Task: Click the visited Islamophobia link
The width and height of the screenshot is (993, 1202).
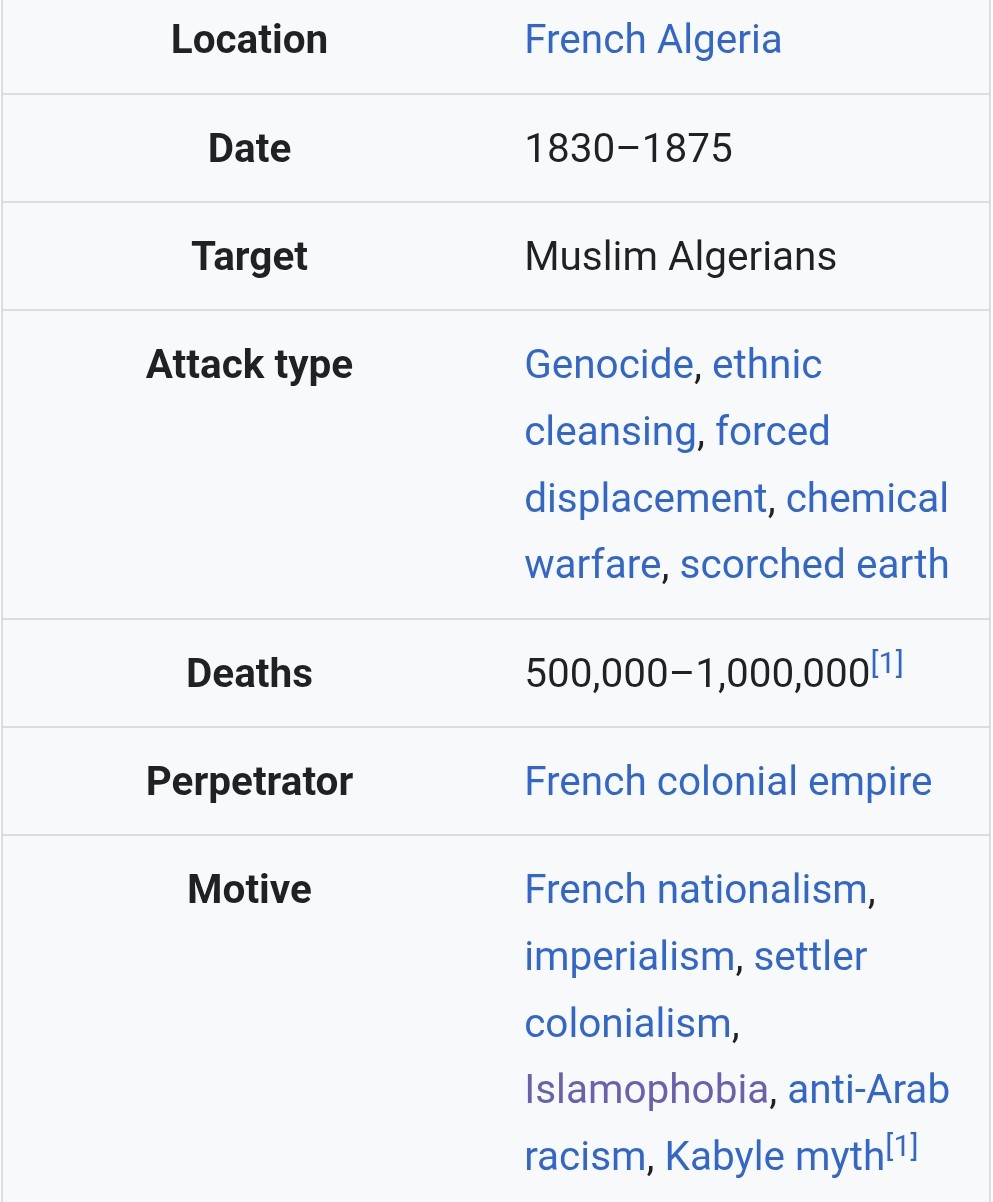Action: click(646, 1089)
